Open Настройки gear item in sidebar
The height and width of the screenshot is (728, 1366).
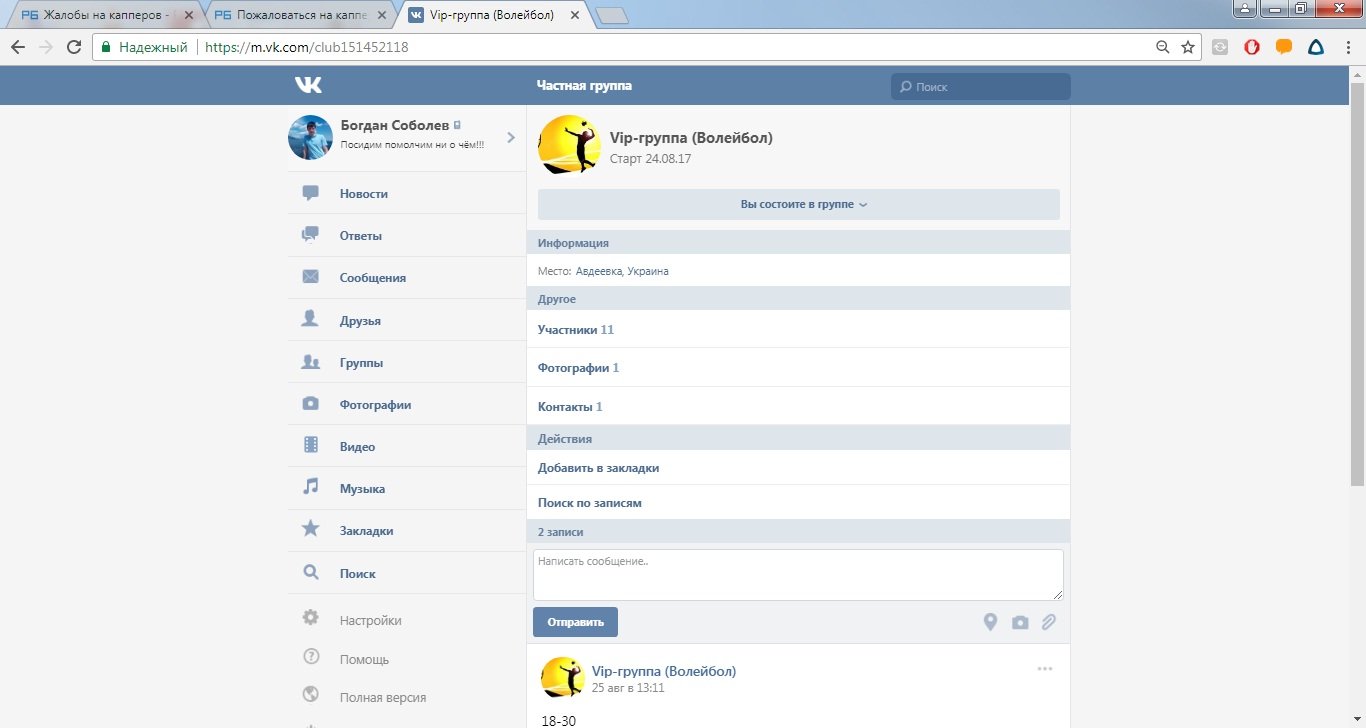click(x=370, y=620)
